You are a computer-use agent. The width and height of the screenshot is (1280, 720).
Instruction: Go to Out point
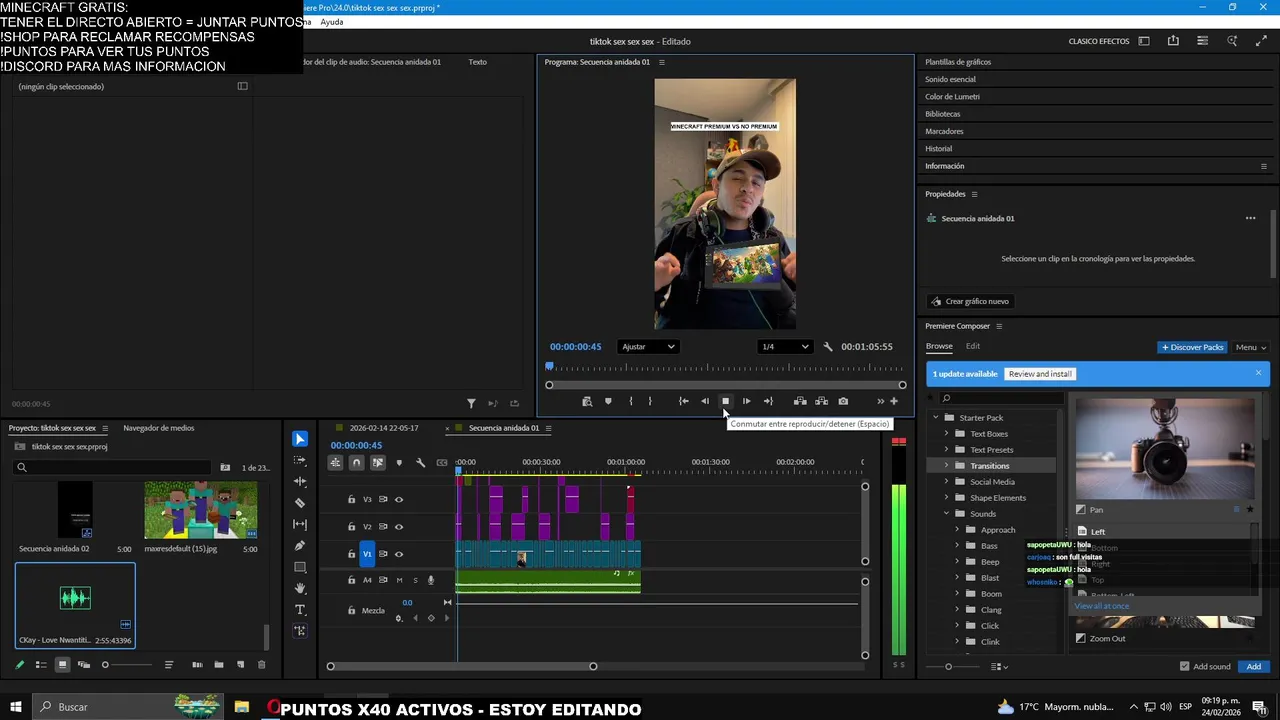click(x=768, y=401)
